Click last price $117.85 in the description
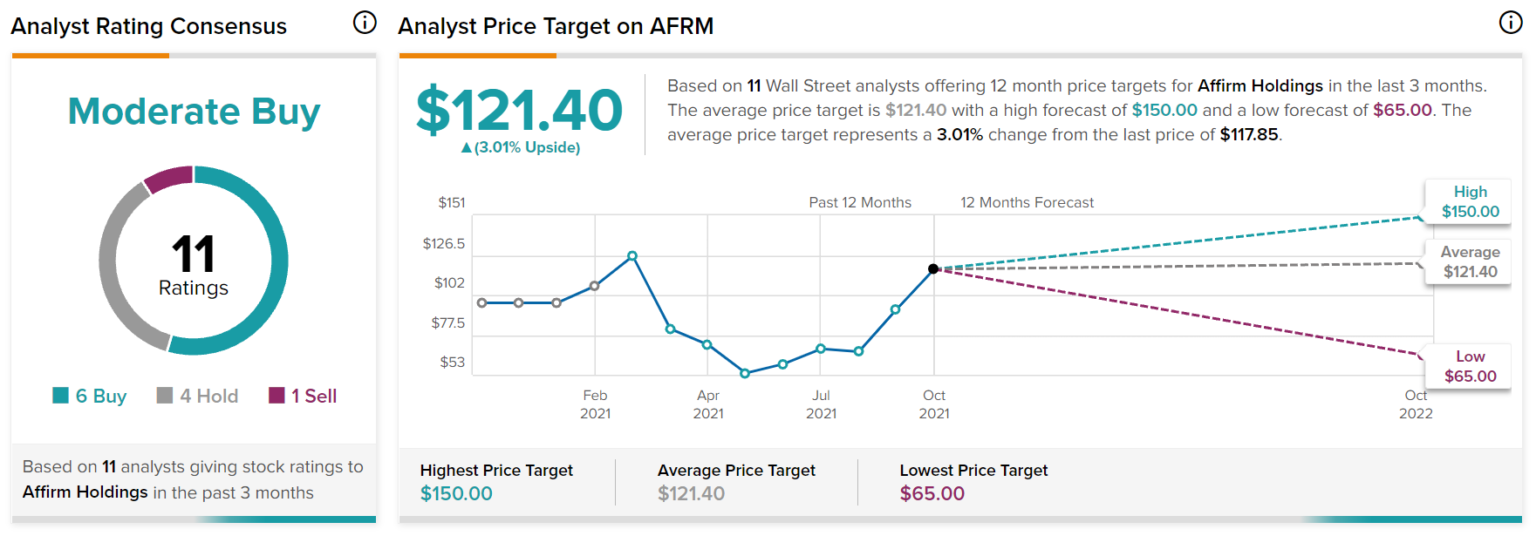The height and width of the screenshot is (536, 1536). click(1250, 134)
